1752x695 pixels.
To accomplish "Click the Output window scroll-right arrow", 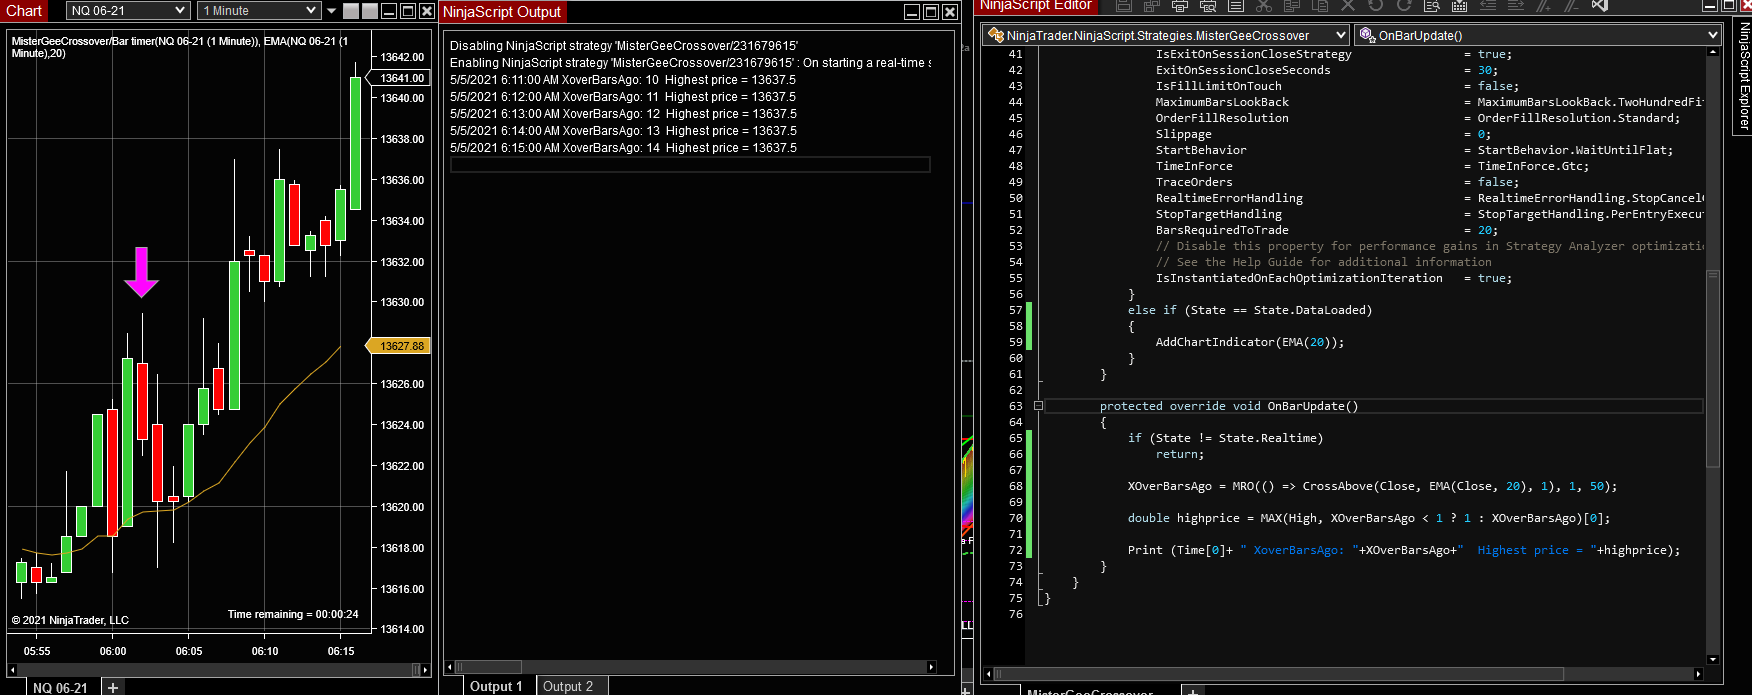I will (x=931, y=667).
